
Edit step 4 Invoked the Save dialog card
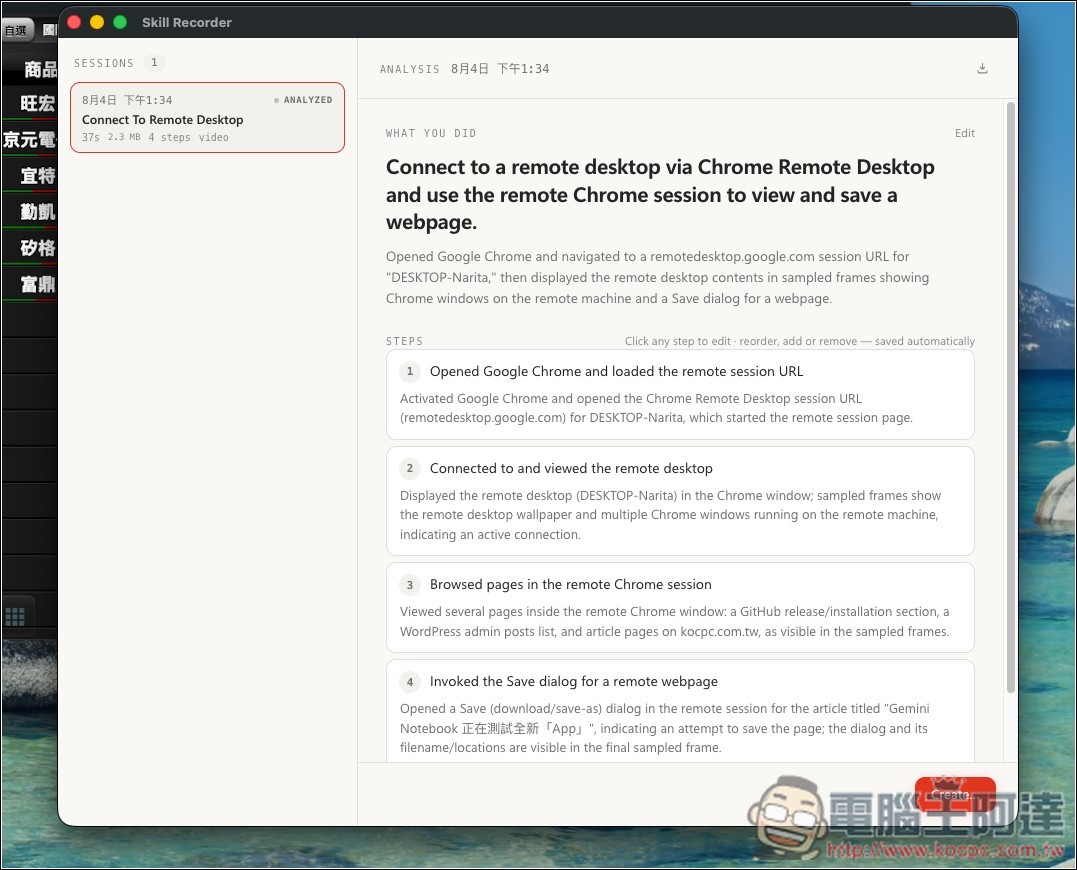click(680, 711)
